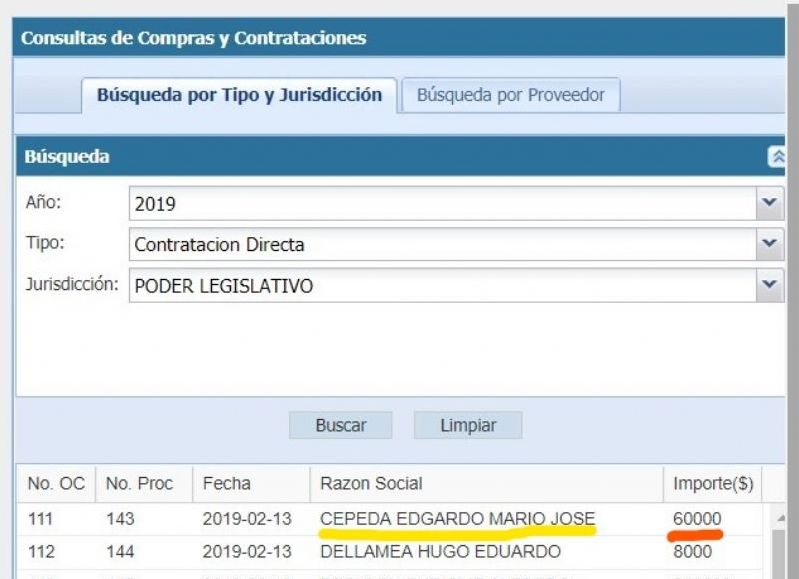Collapse the Búsqueda panel with chevron icon
Viewport: 799px width, 579px height.
point(776,157)
